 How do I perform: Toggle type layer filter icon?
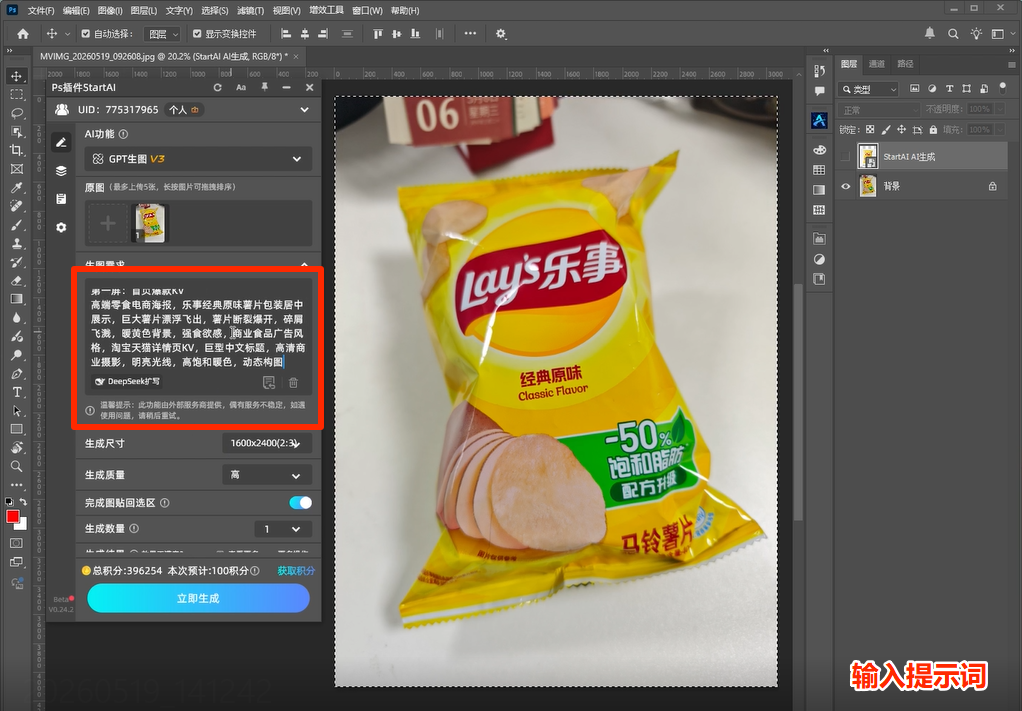click(950, 89)
